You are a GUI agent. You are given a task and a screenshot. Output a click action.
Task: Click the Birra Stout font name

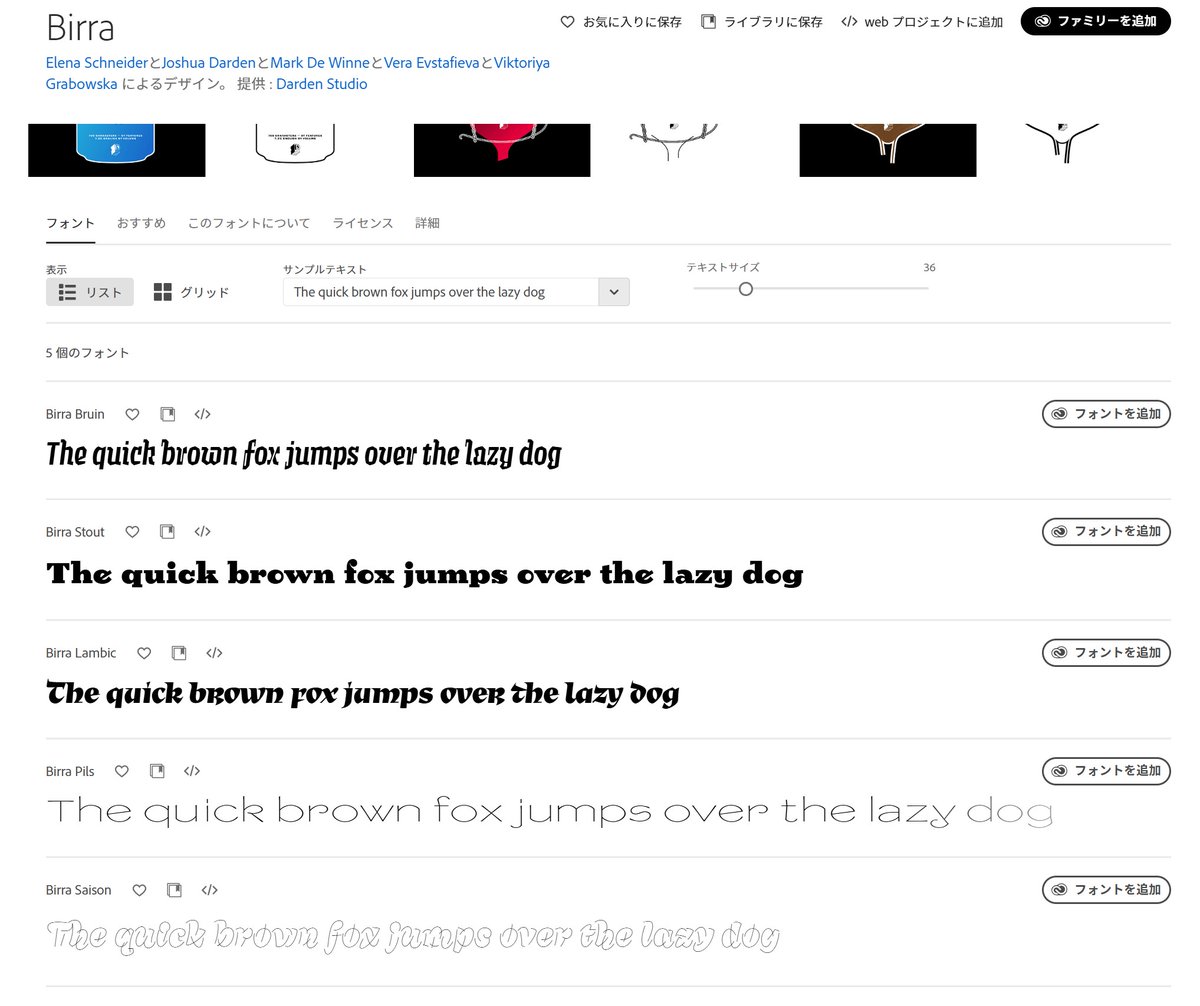point(75,532)
